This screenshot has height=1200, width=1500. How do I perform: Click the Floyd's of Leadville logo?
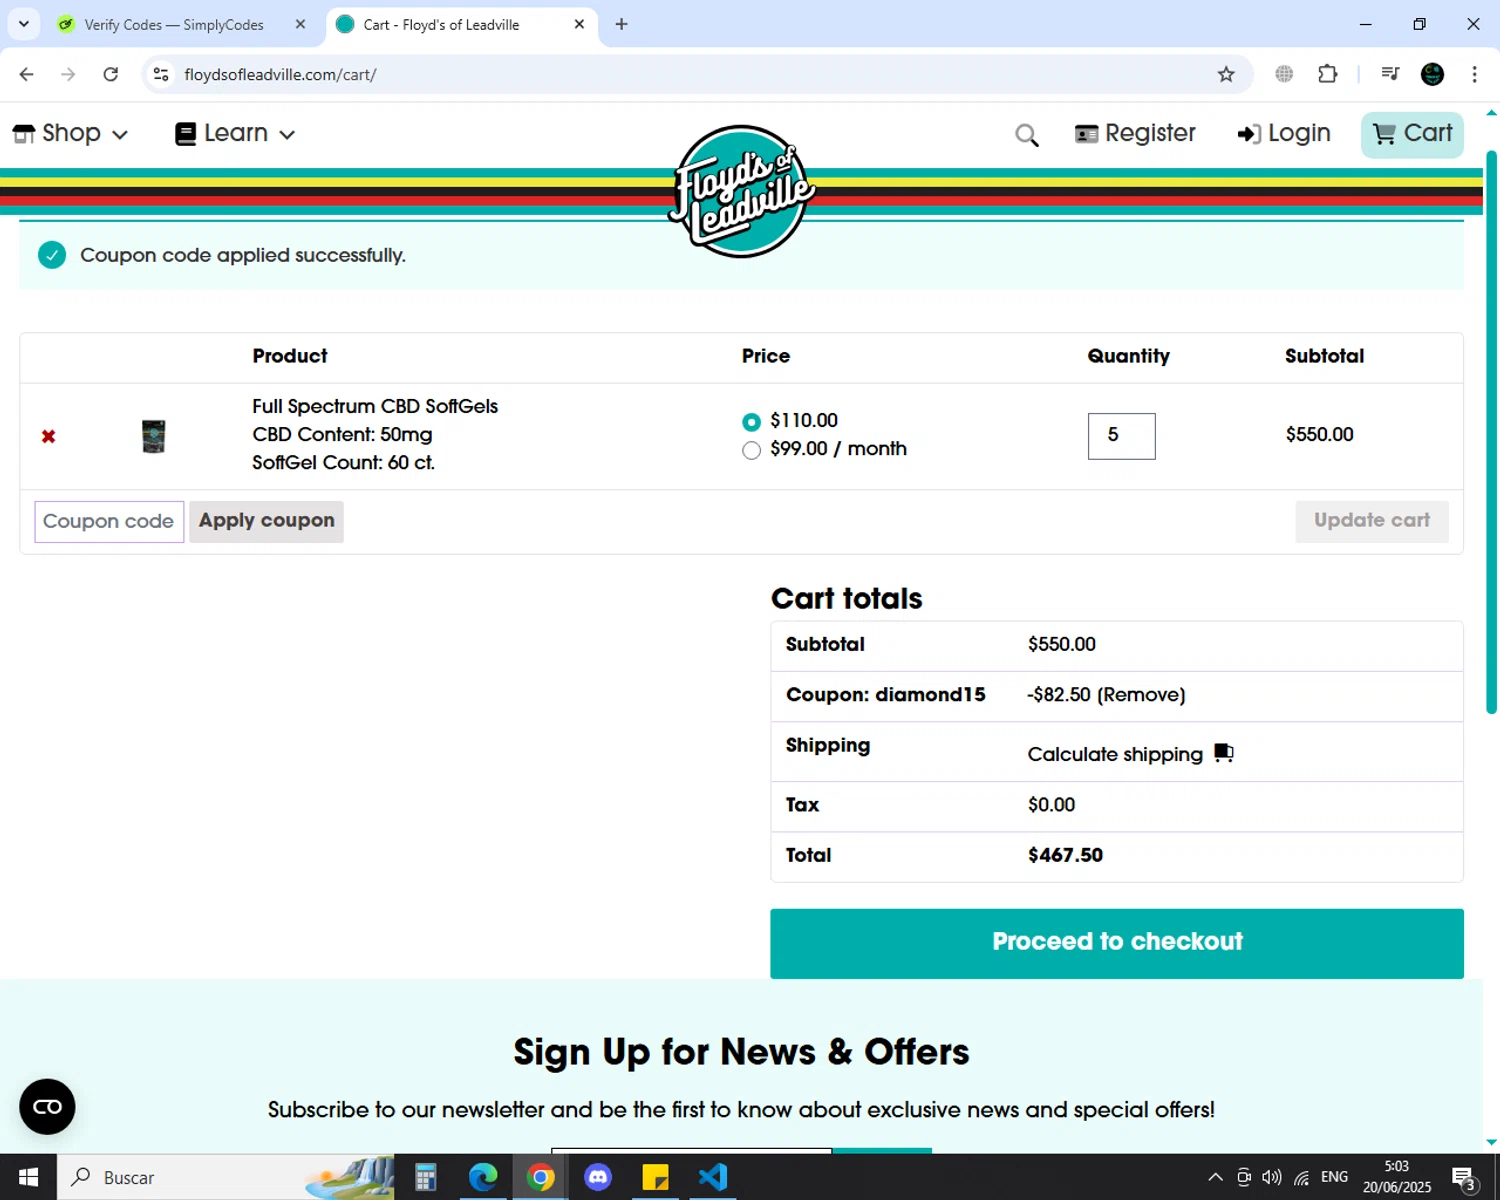tap(741, 191)
